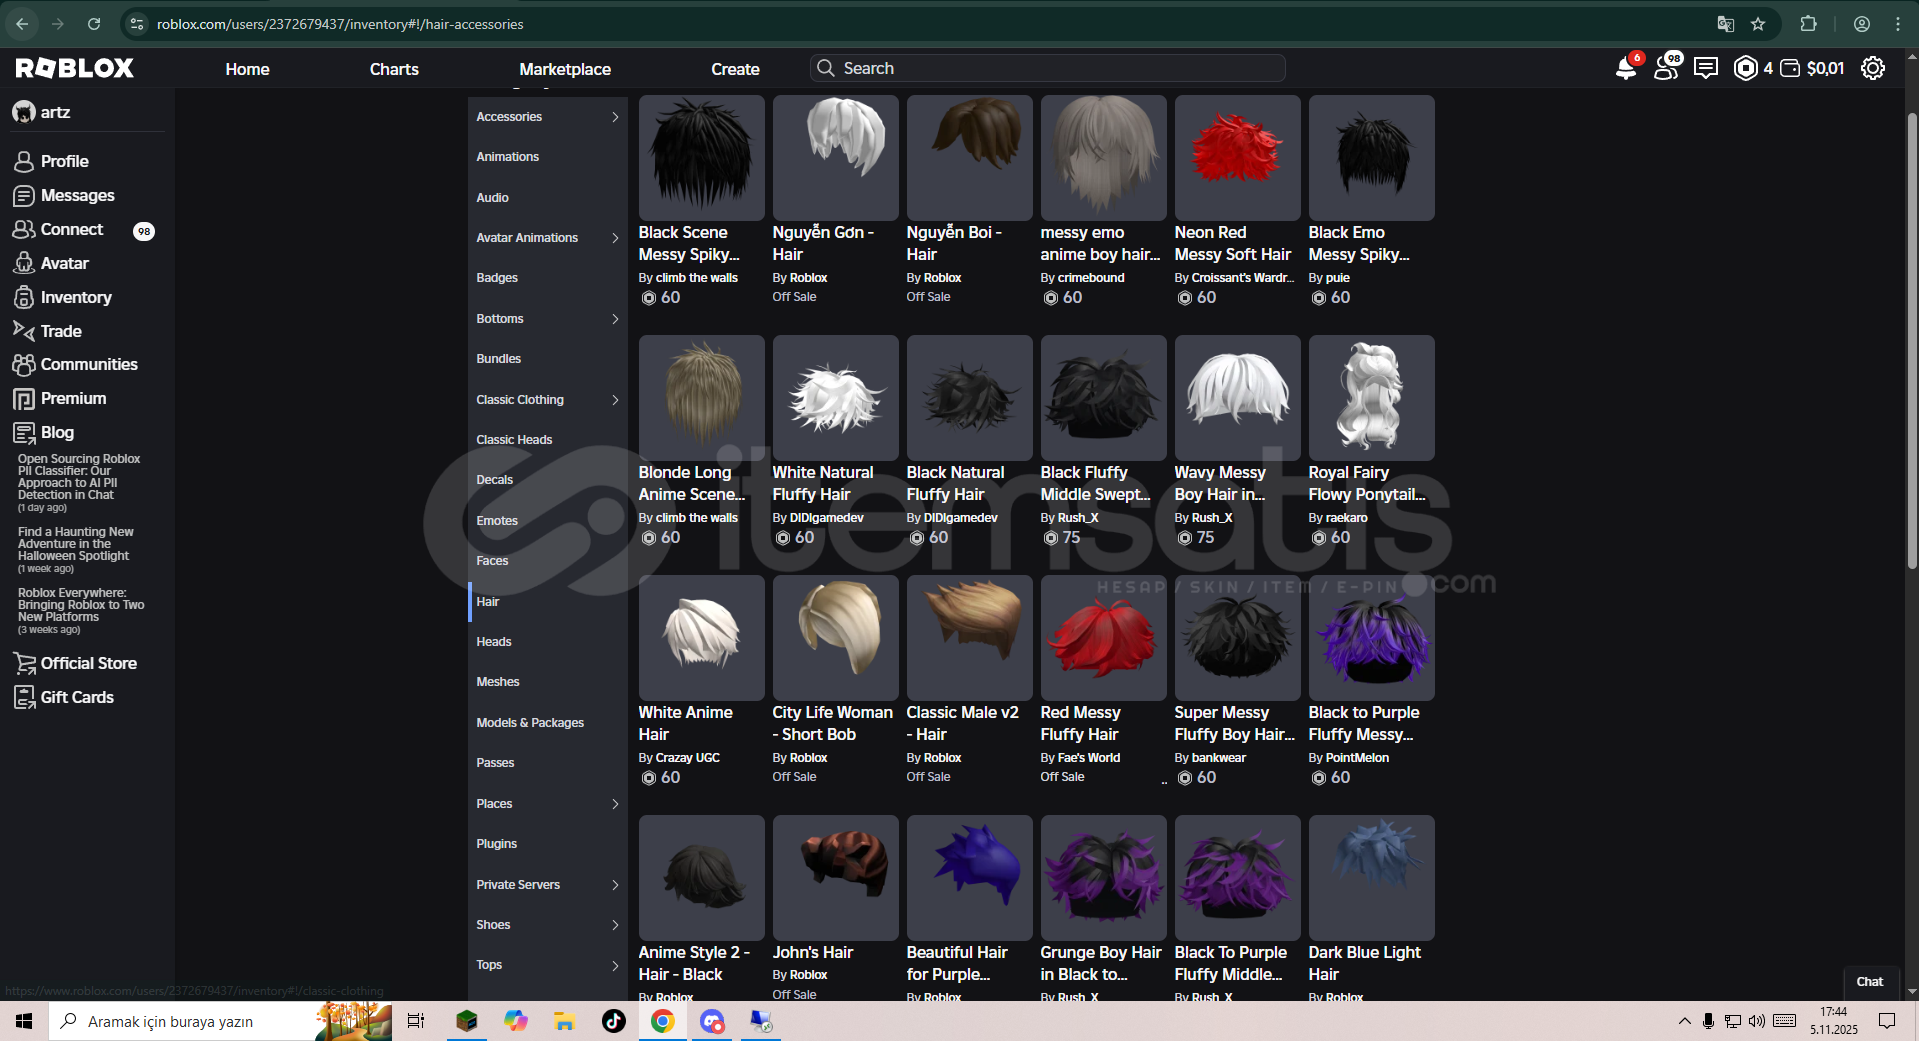Image resolution: width=1919 pixels, height=1041 pixels.
Task: Open the Official Store sidebar item
Action: coord(88,663)
